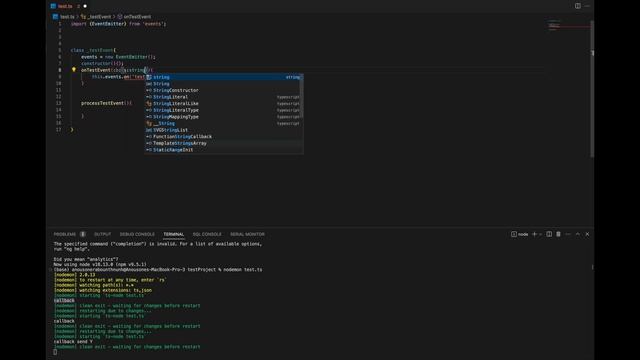Open the editor More Actions ellipsis menu
Image resolution: width=640 pixels, height=360 pixels.
click(587, 6)
